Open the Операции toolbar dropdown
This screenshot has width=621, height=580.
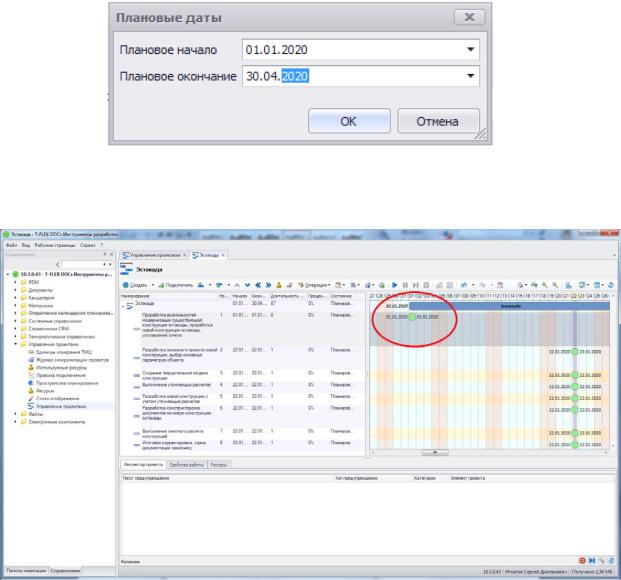click(x=314, y=285)
